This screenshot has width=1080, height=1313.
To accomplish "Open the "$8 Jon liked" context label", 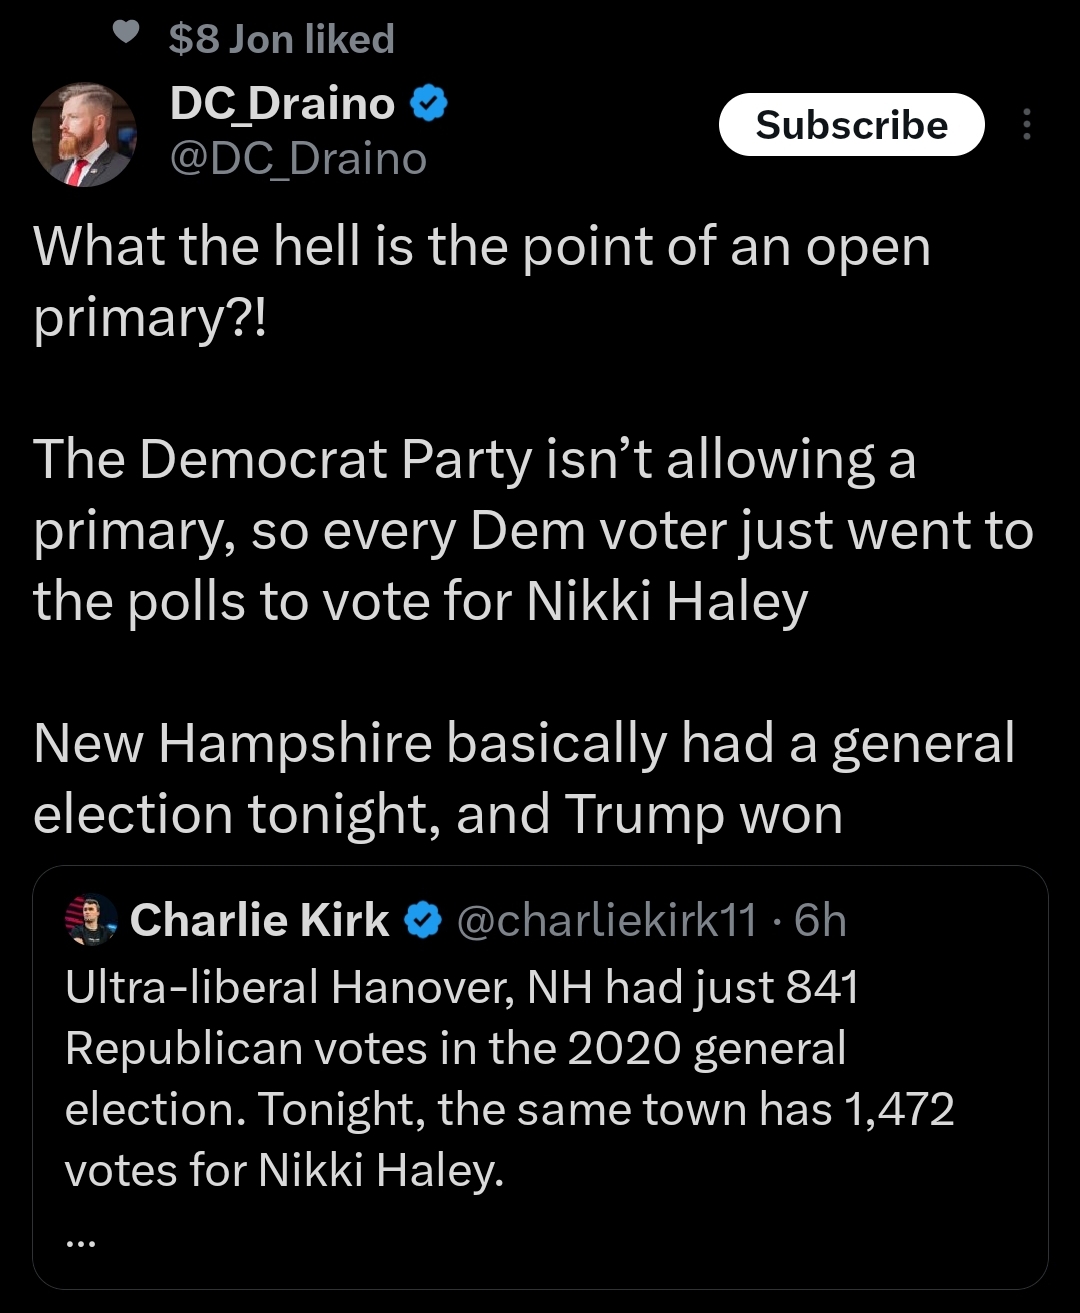I will click(281, 39).
